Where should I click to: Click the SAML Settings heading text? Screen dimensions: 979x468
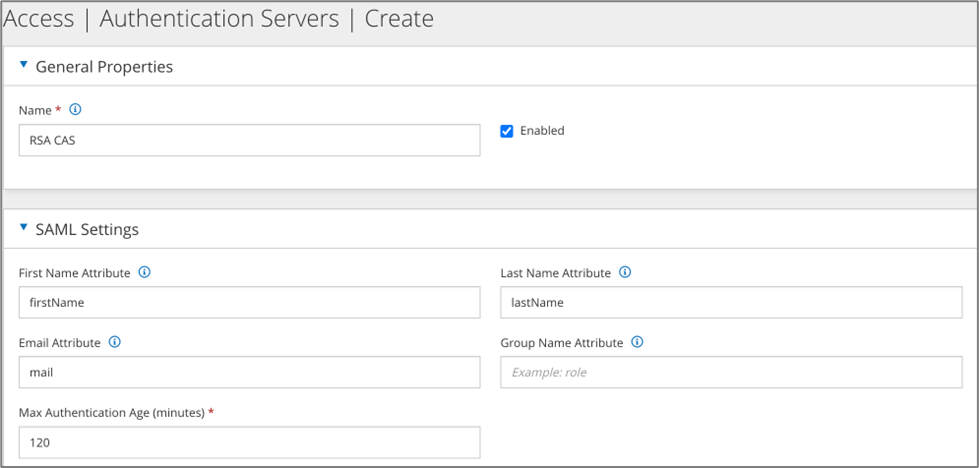click(x=87, y=230)
